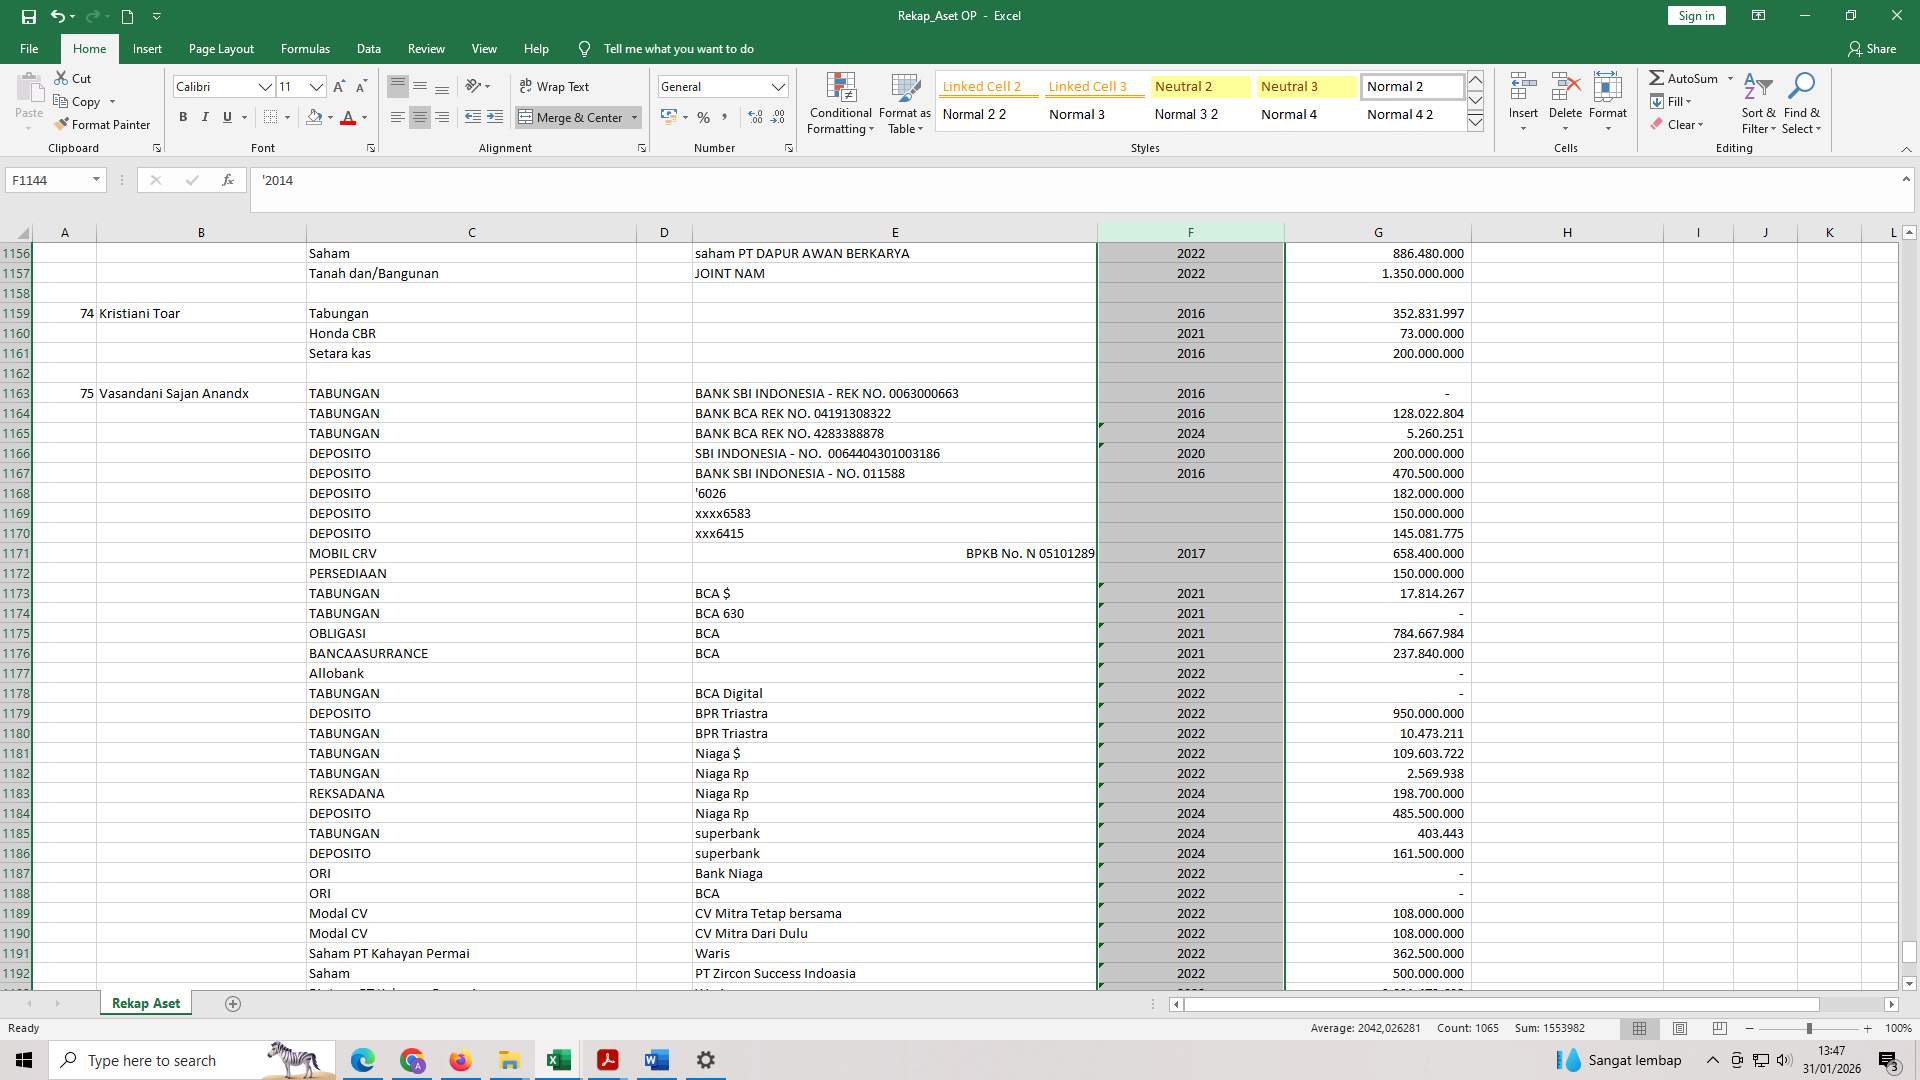This screenshot has height=1080, width=1920.
Task: Open the Font name dropdown
Action: pyautogui.click(x=266, y=86)
